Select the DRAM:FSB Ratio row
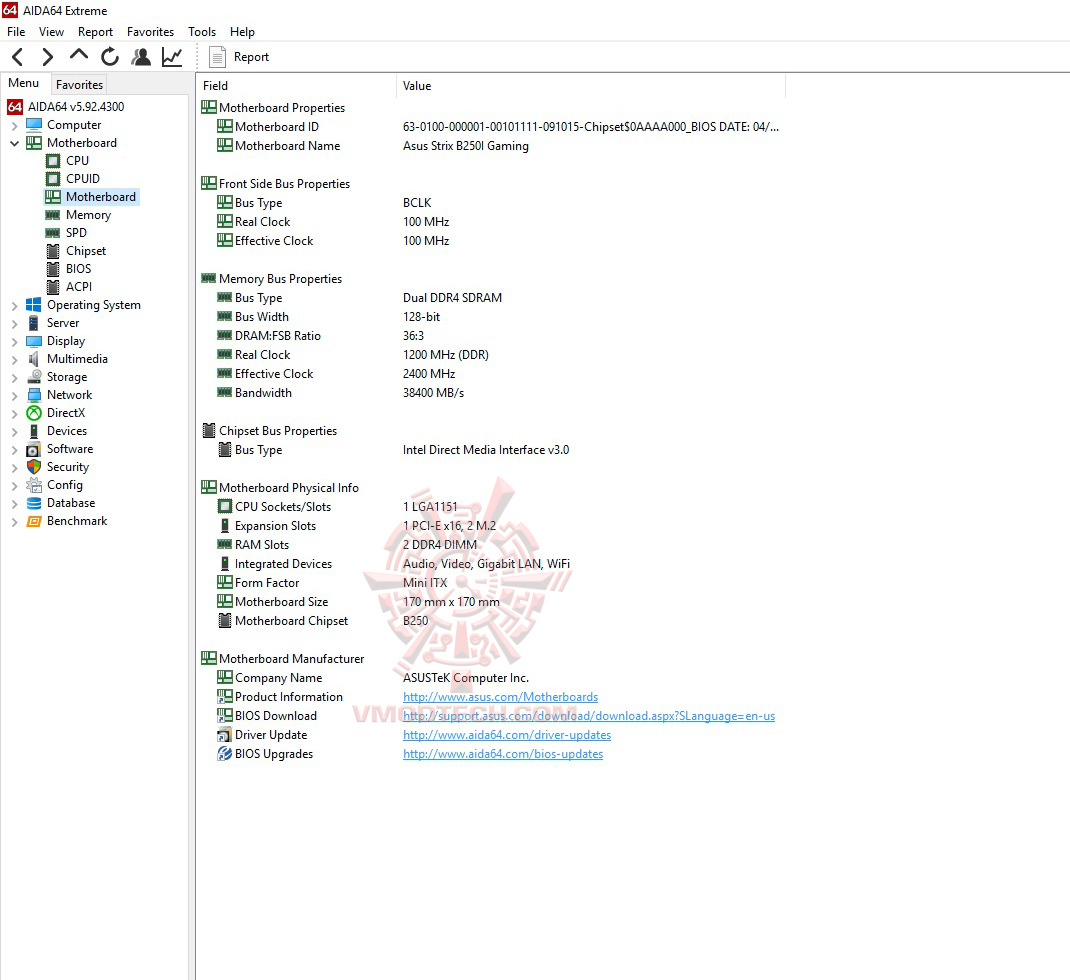Viewport: 1070px width, 980px height. [491, 336]
